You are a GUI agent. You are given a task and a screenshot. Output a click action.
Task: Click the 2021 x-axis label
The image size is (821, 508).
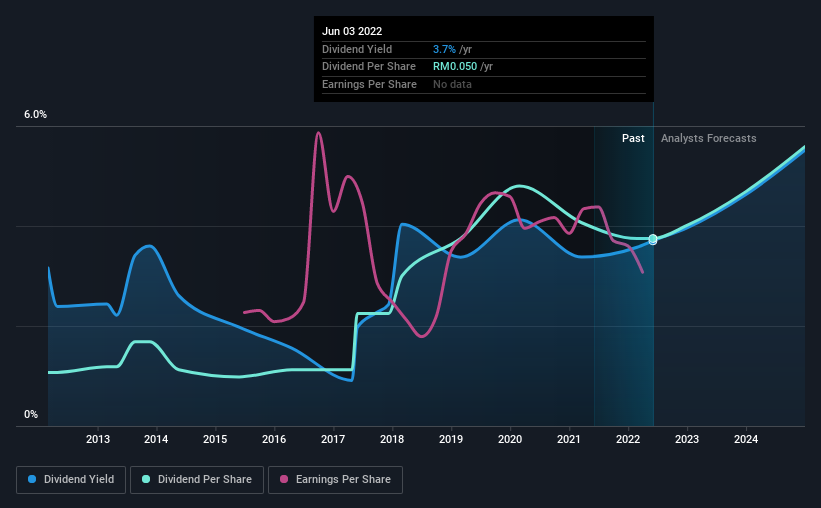pos(569,439)
